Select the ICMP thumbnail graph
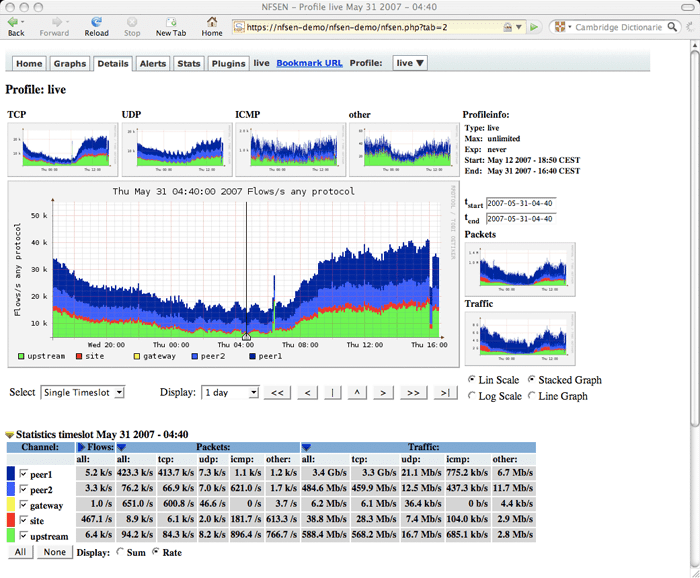The height and width of the screenshot is (578, 700). (291, 150)
